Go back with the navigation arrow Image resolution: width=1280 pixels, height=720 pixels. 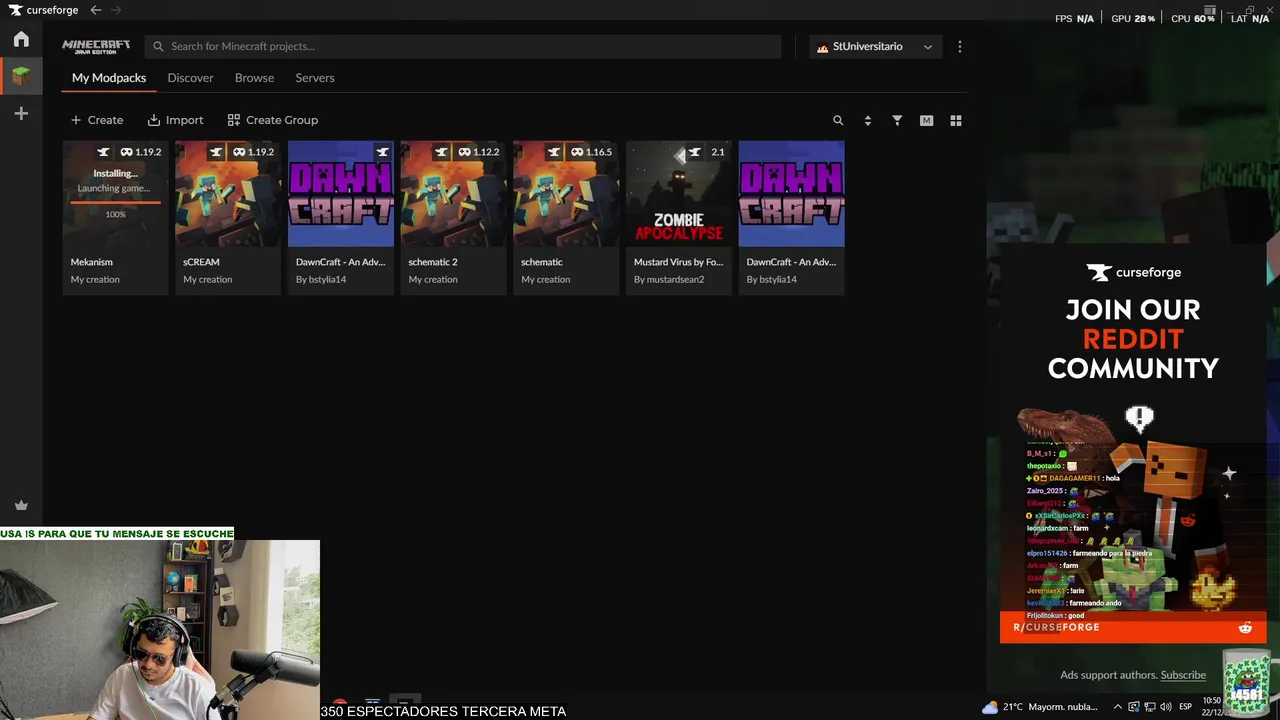click(x=96, y=10)
